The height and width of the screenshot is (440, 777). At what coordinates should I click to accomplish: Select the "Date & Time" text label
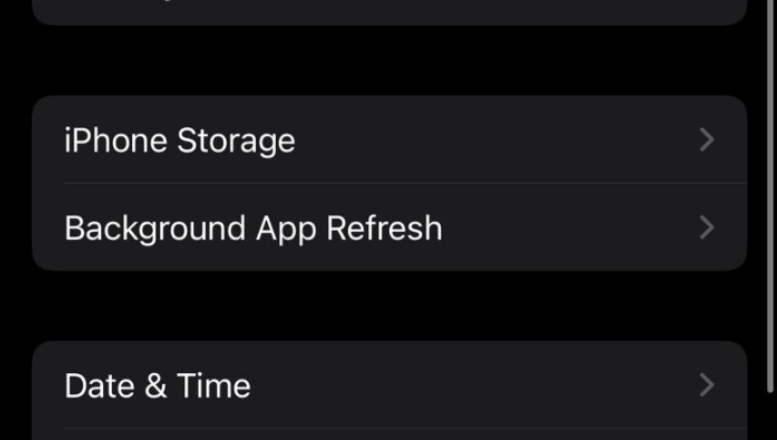pos(157,385)
